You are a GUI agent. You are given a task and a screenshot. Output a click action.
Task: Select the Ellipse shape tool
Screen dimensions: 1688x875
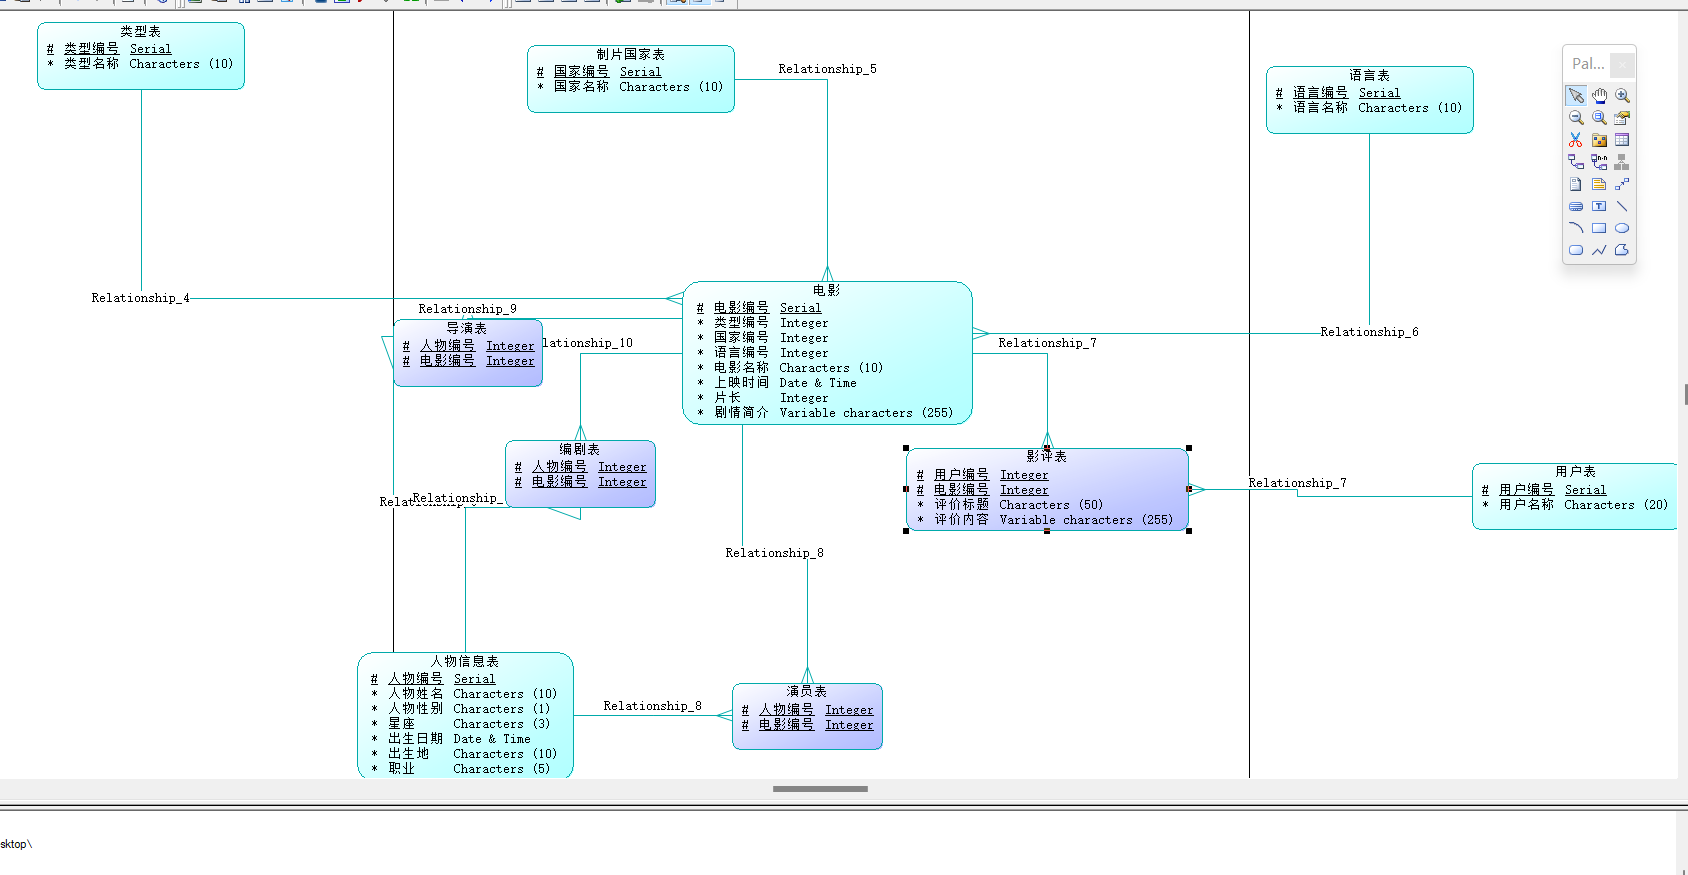coord(1622,228)
